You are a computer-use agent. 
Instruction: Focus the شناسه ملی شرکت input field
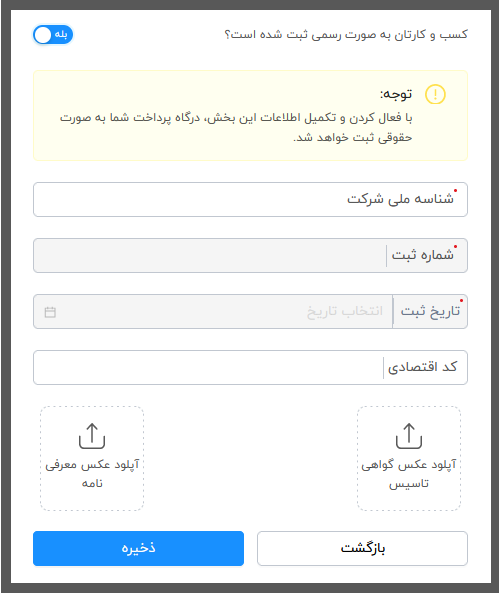tap(250, 200)
